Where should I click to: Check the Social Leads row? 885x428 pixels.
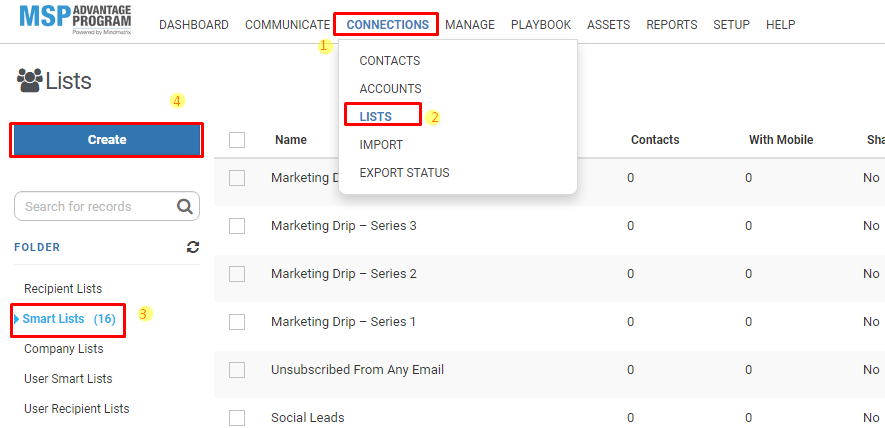click(237, 418)
